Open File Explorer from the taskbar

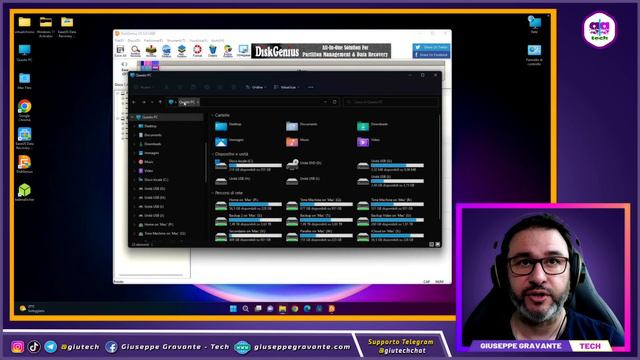282,309
